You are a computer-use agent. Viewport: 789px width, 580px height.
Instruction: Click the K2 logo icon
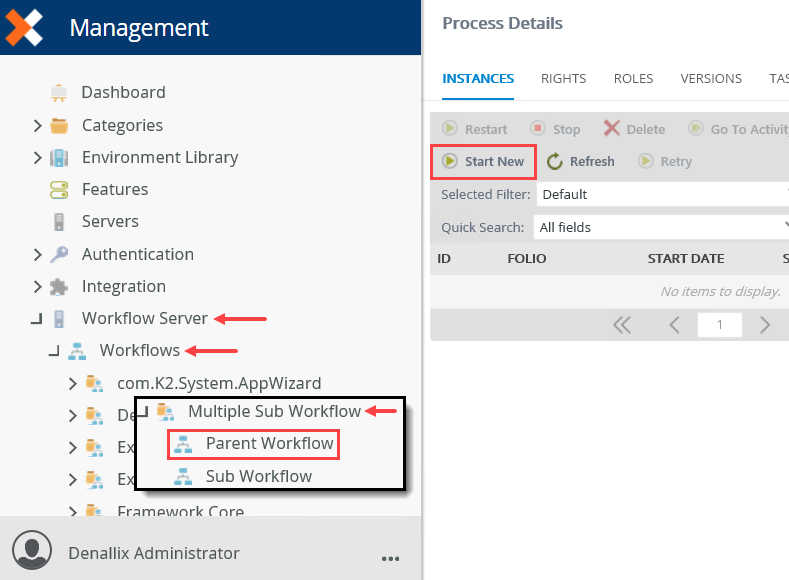pos(24,27)
